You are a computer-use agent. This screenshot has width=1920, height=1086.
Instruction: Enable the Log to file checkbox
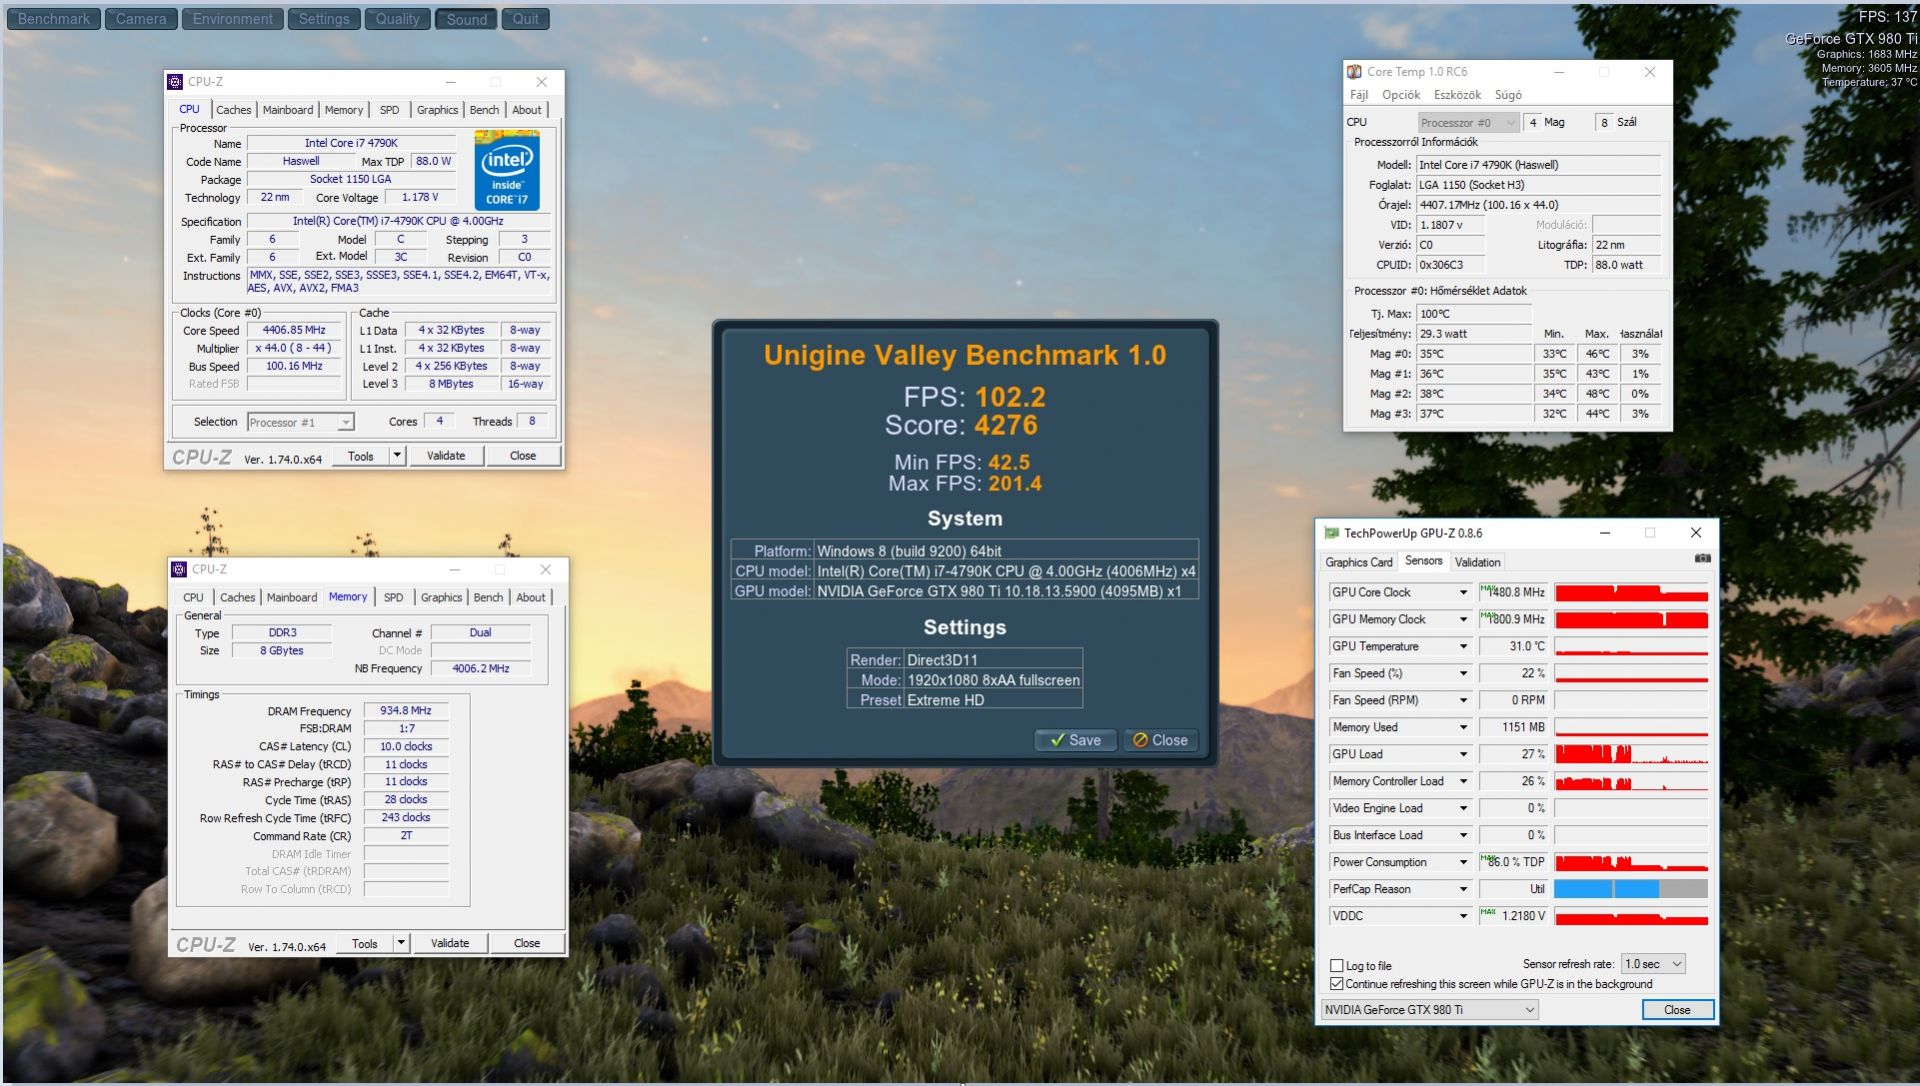(x=1336, y=966)
